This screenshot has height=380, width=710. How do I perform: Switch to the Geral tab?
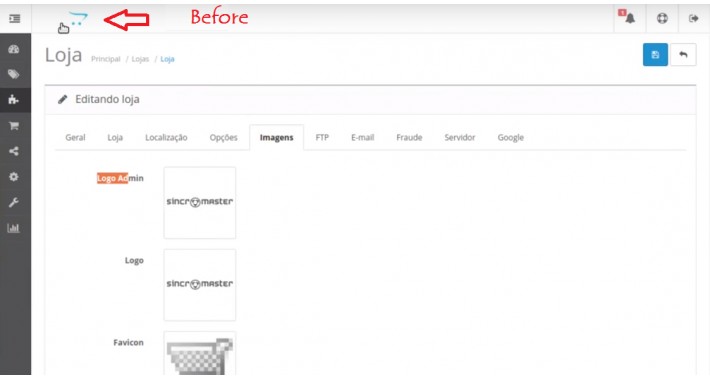[75, 137]
